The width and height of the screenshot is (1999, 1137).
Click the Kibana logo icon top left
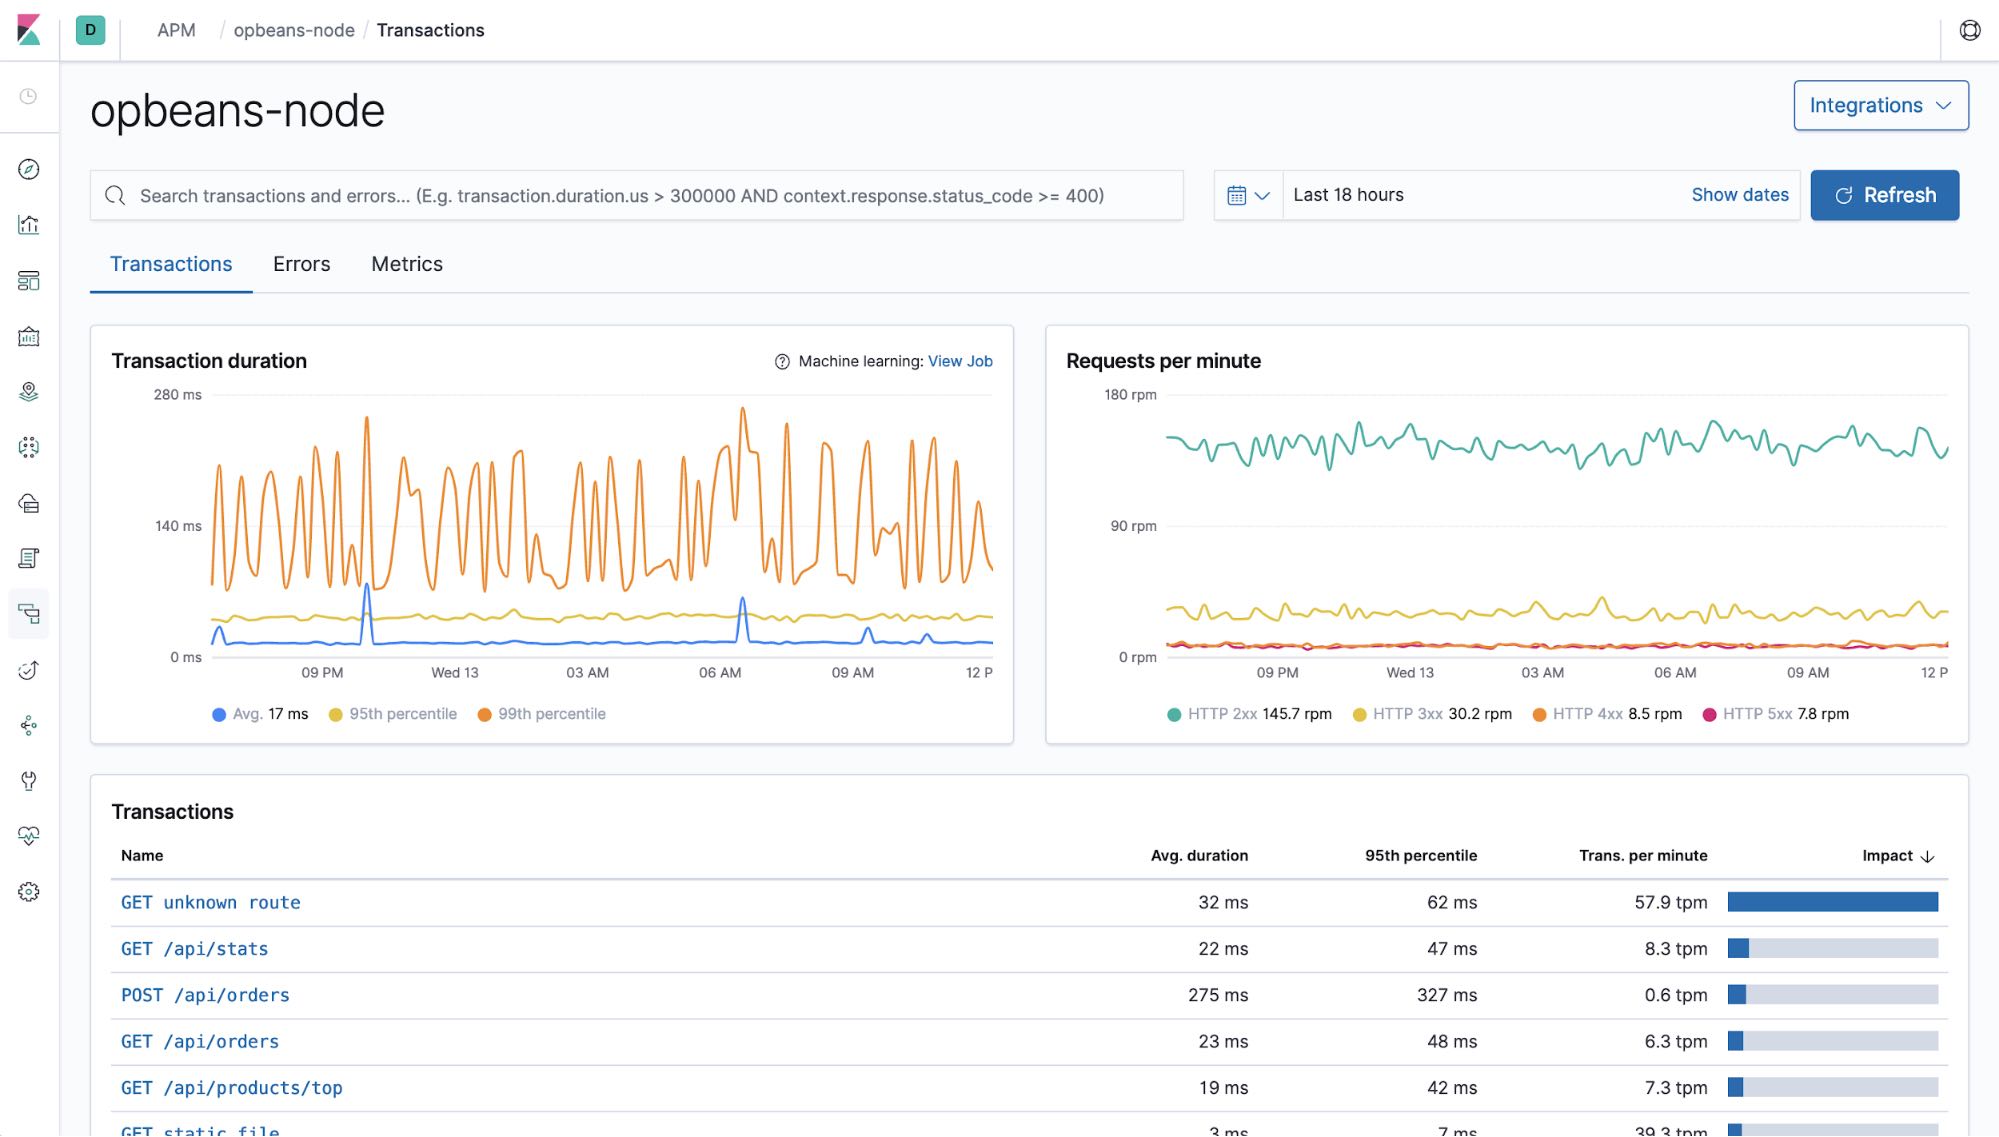tap(29, 27)
